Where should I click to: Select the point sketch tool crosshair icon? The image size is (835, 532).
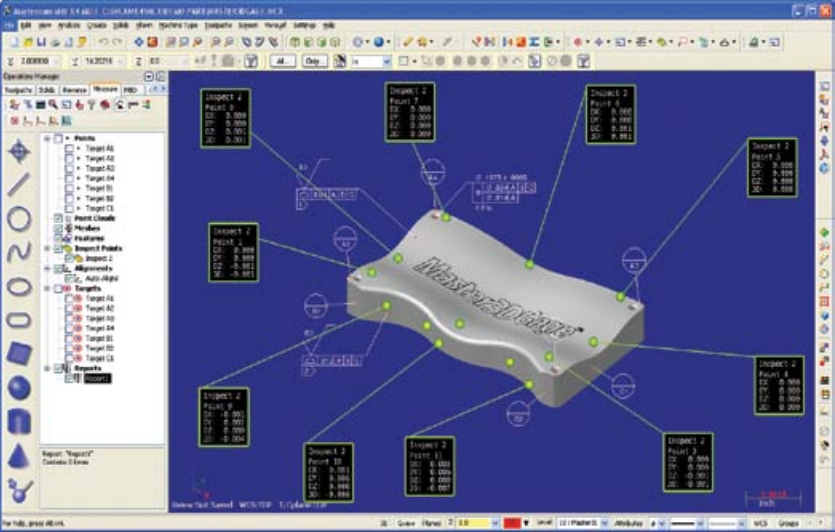tap(19, 152)
